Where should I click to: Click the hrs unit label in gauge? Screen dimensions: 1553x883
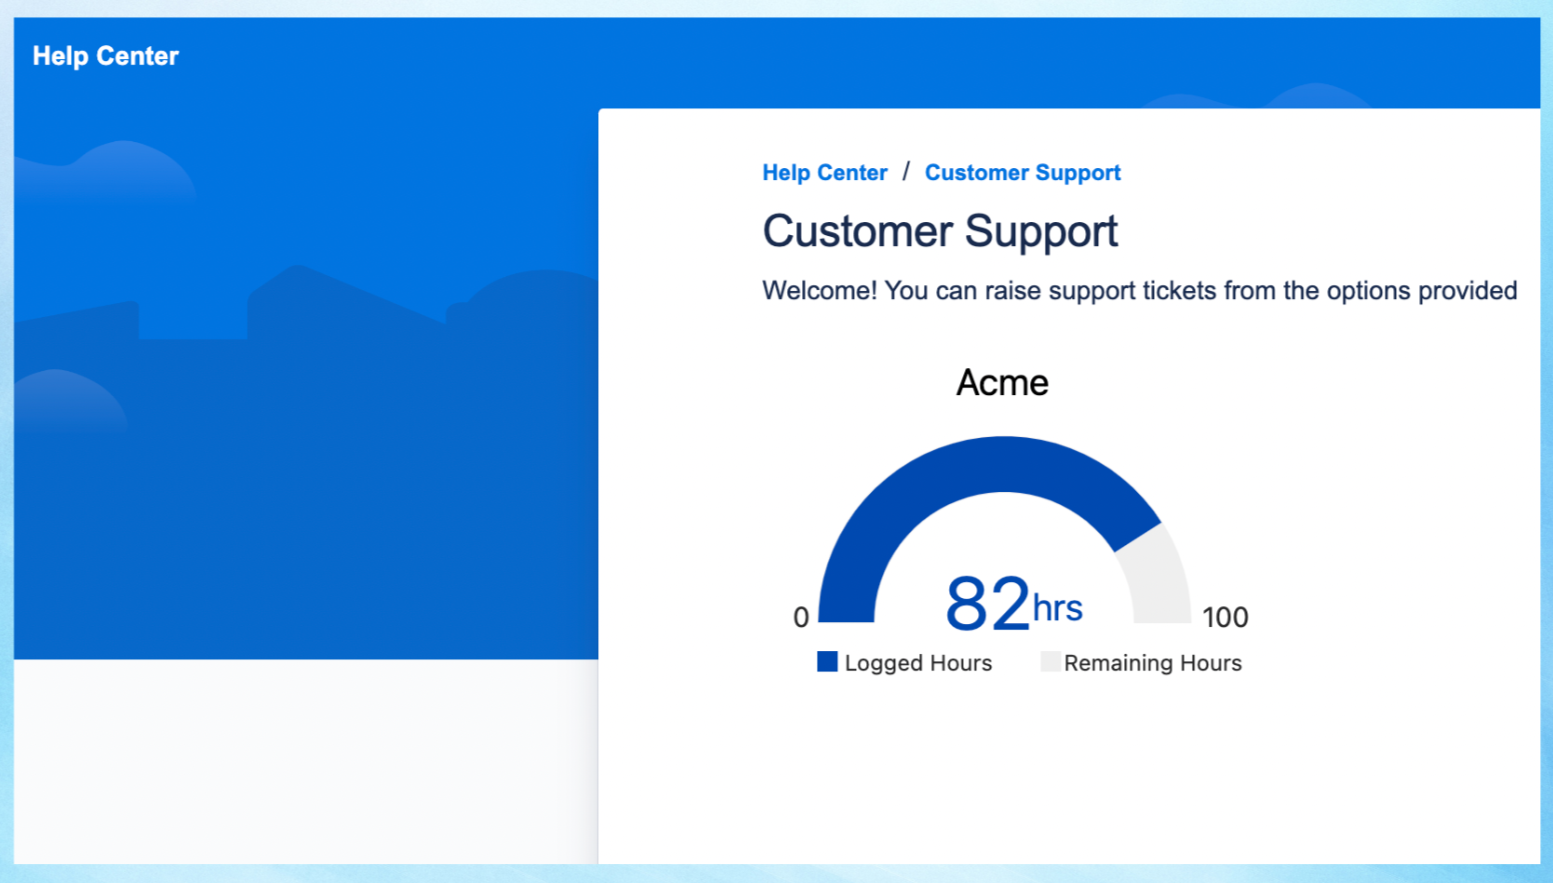pos(1057,608)
